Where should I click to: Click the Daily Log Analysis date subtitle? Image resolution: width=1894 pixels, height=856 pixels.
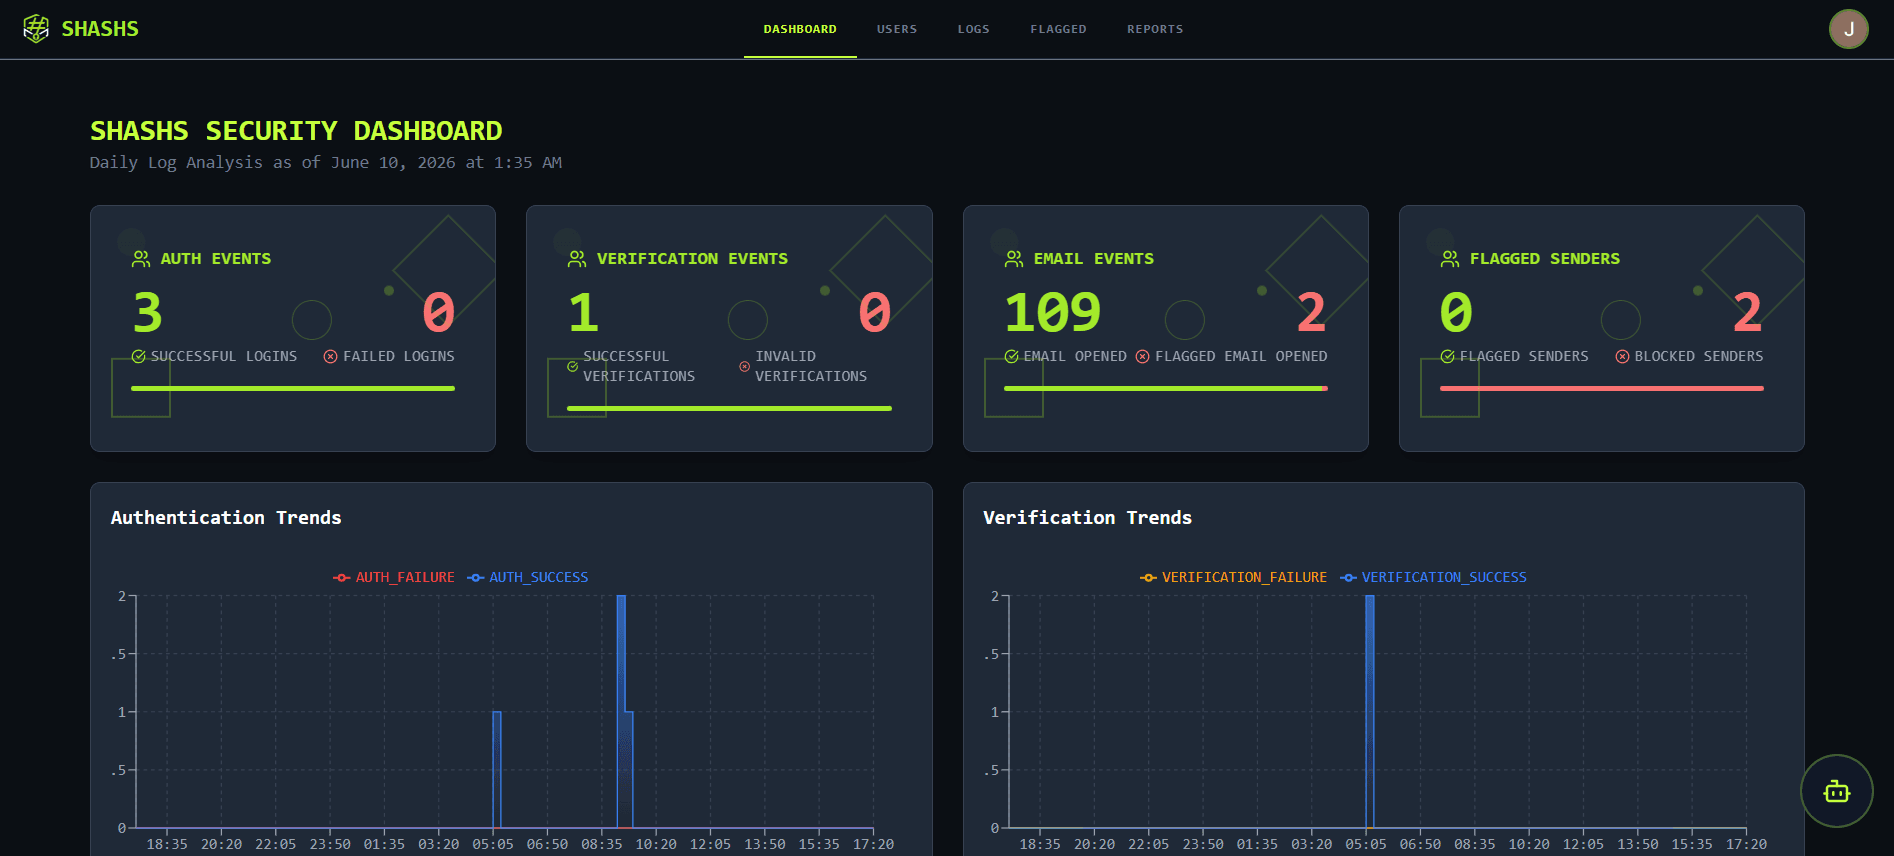pos(326,163)
